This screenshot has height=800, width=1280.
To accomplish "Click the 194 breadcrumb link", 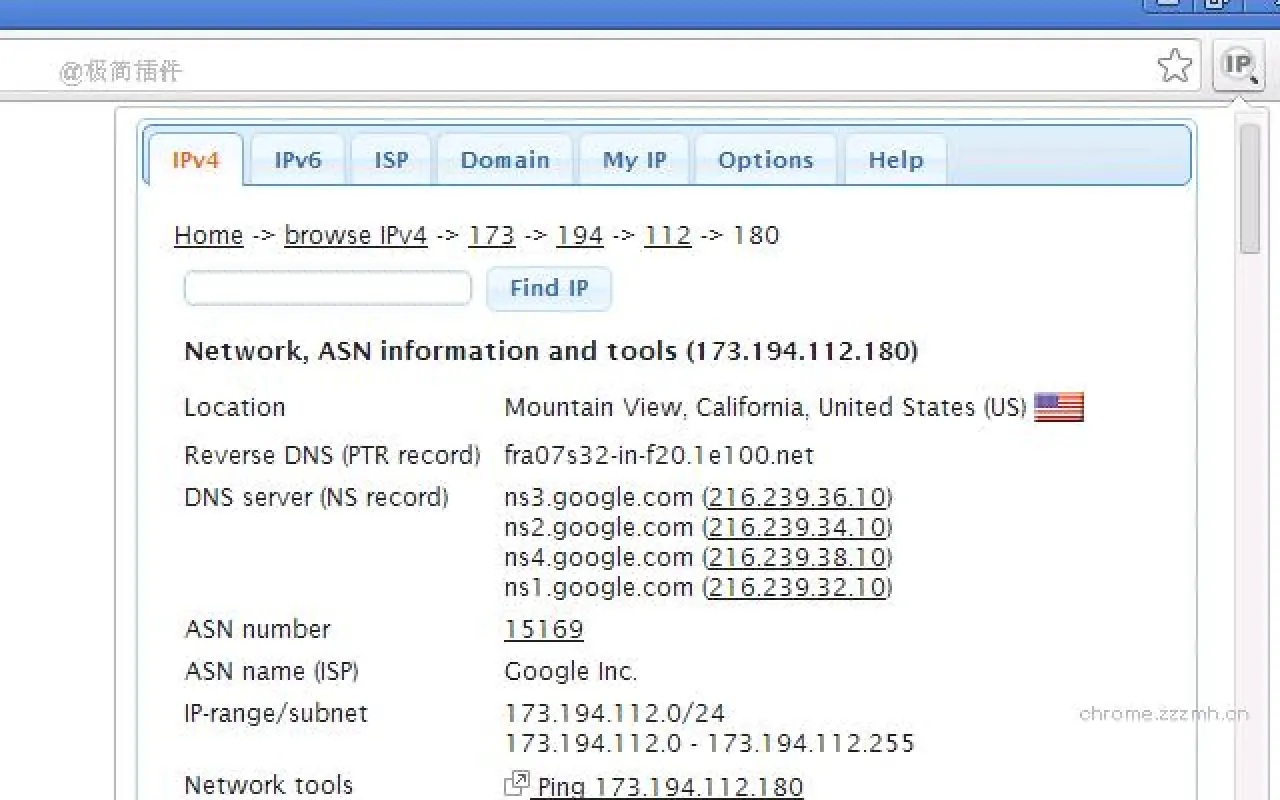I will pos(580,235).
